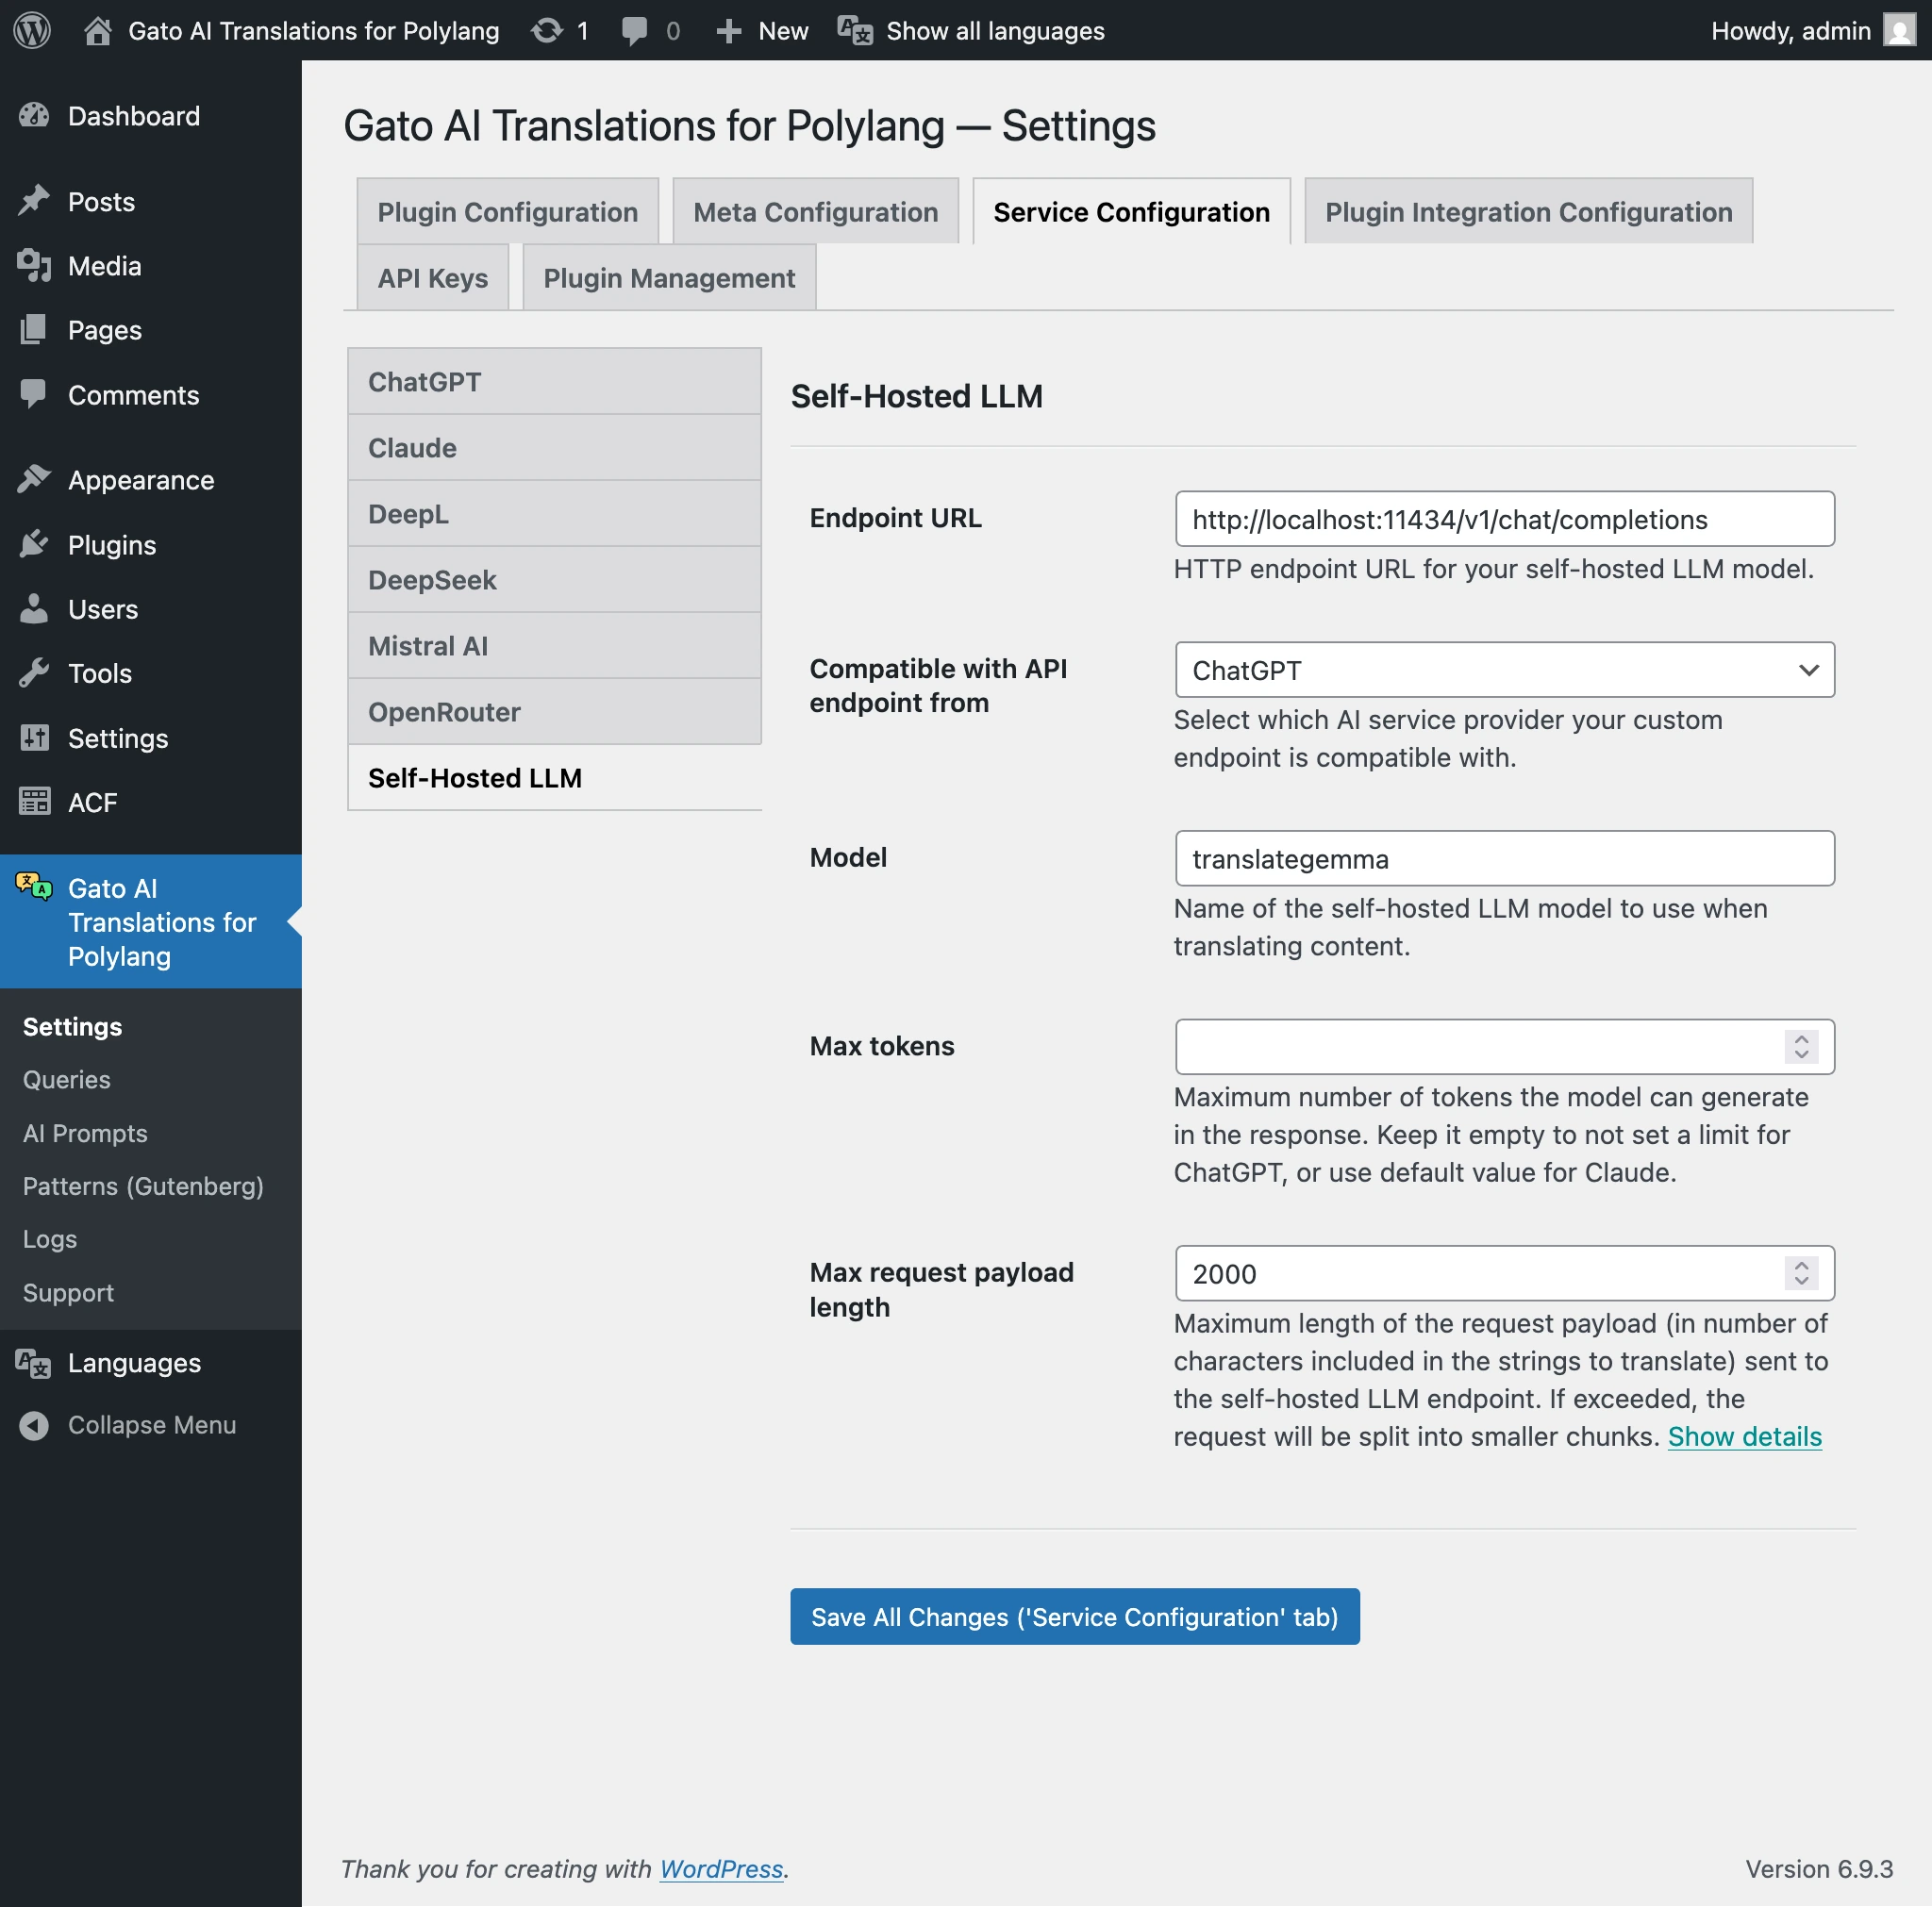Open the Appearance paintbrush icon
1932x1907 pixels.
(36, 479)
